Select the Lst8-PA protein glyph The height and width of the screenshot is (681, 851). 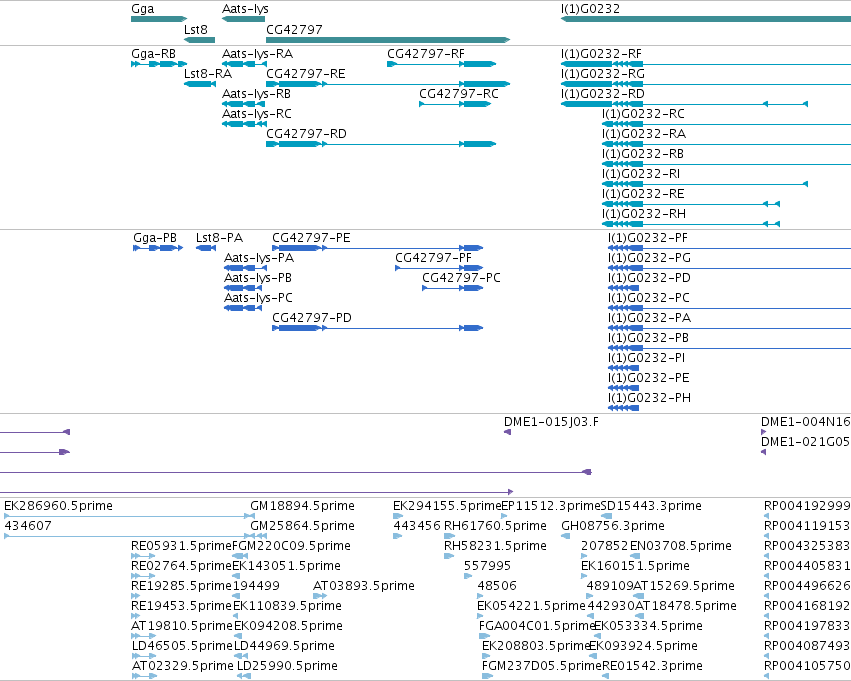(206, 248)
